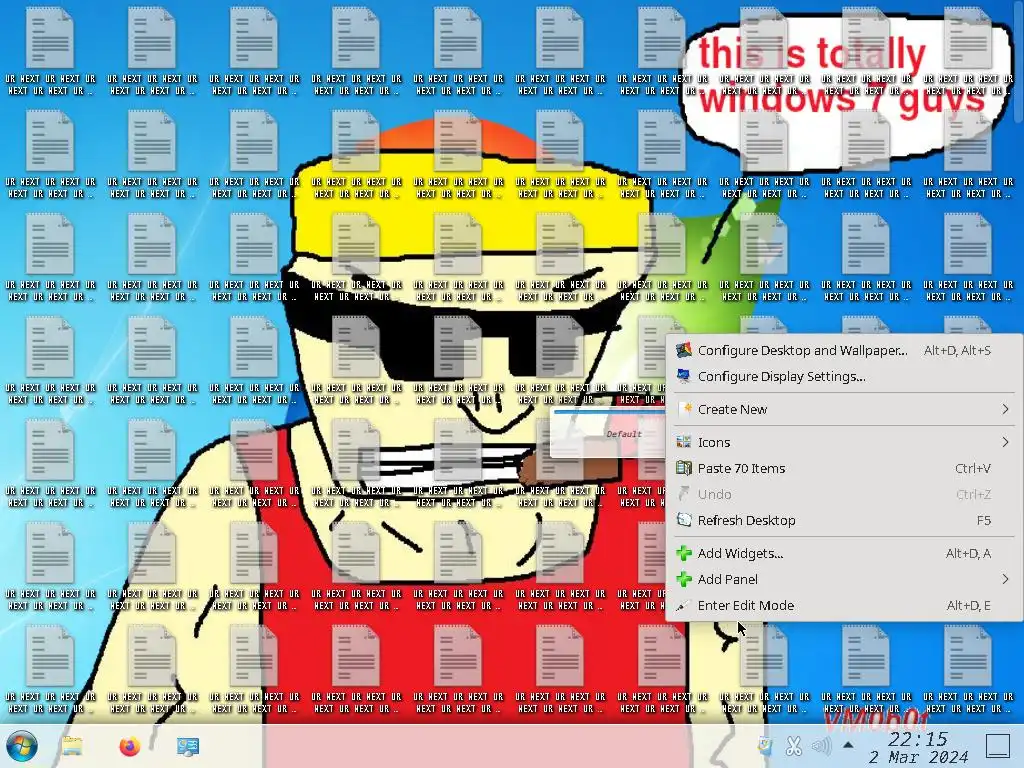
Task: Choose Paste 70 Items
Action: (x=844, y=468)
